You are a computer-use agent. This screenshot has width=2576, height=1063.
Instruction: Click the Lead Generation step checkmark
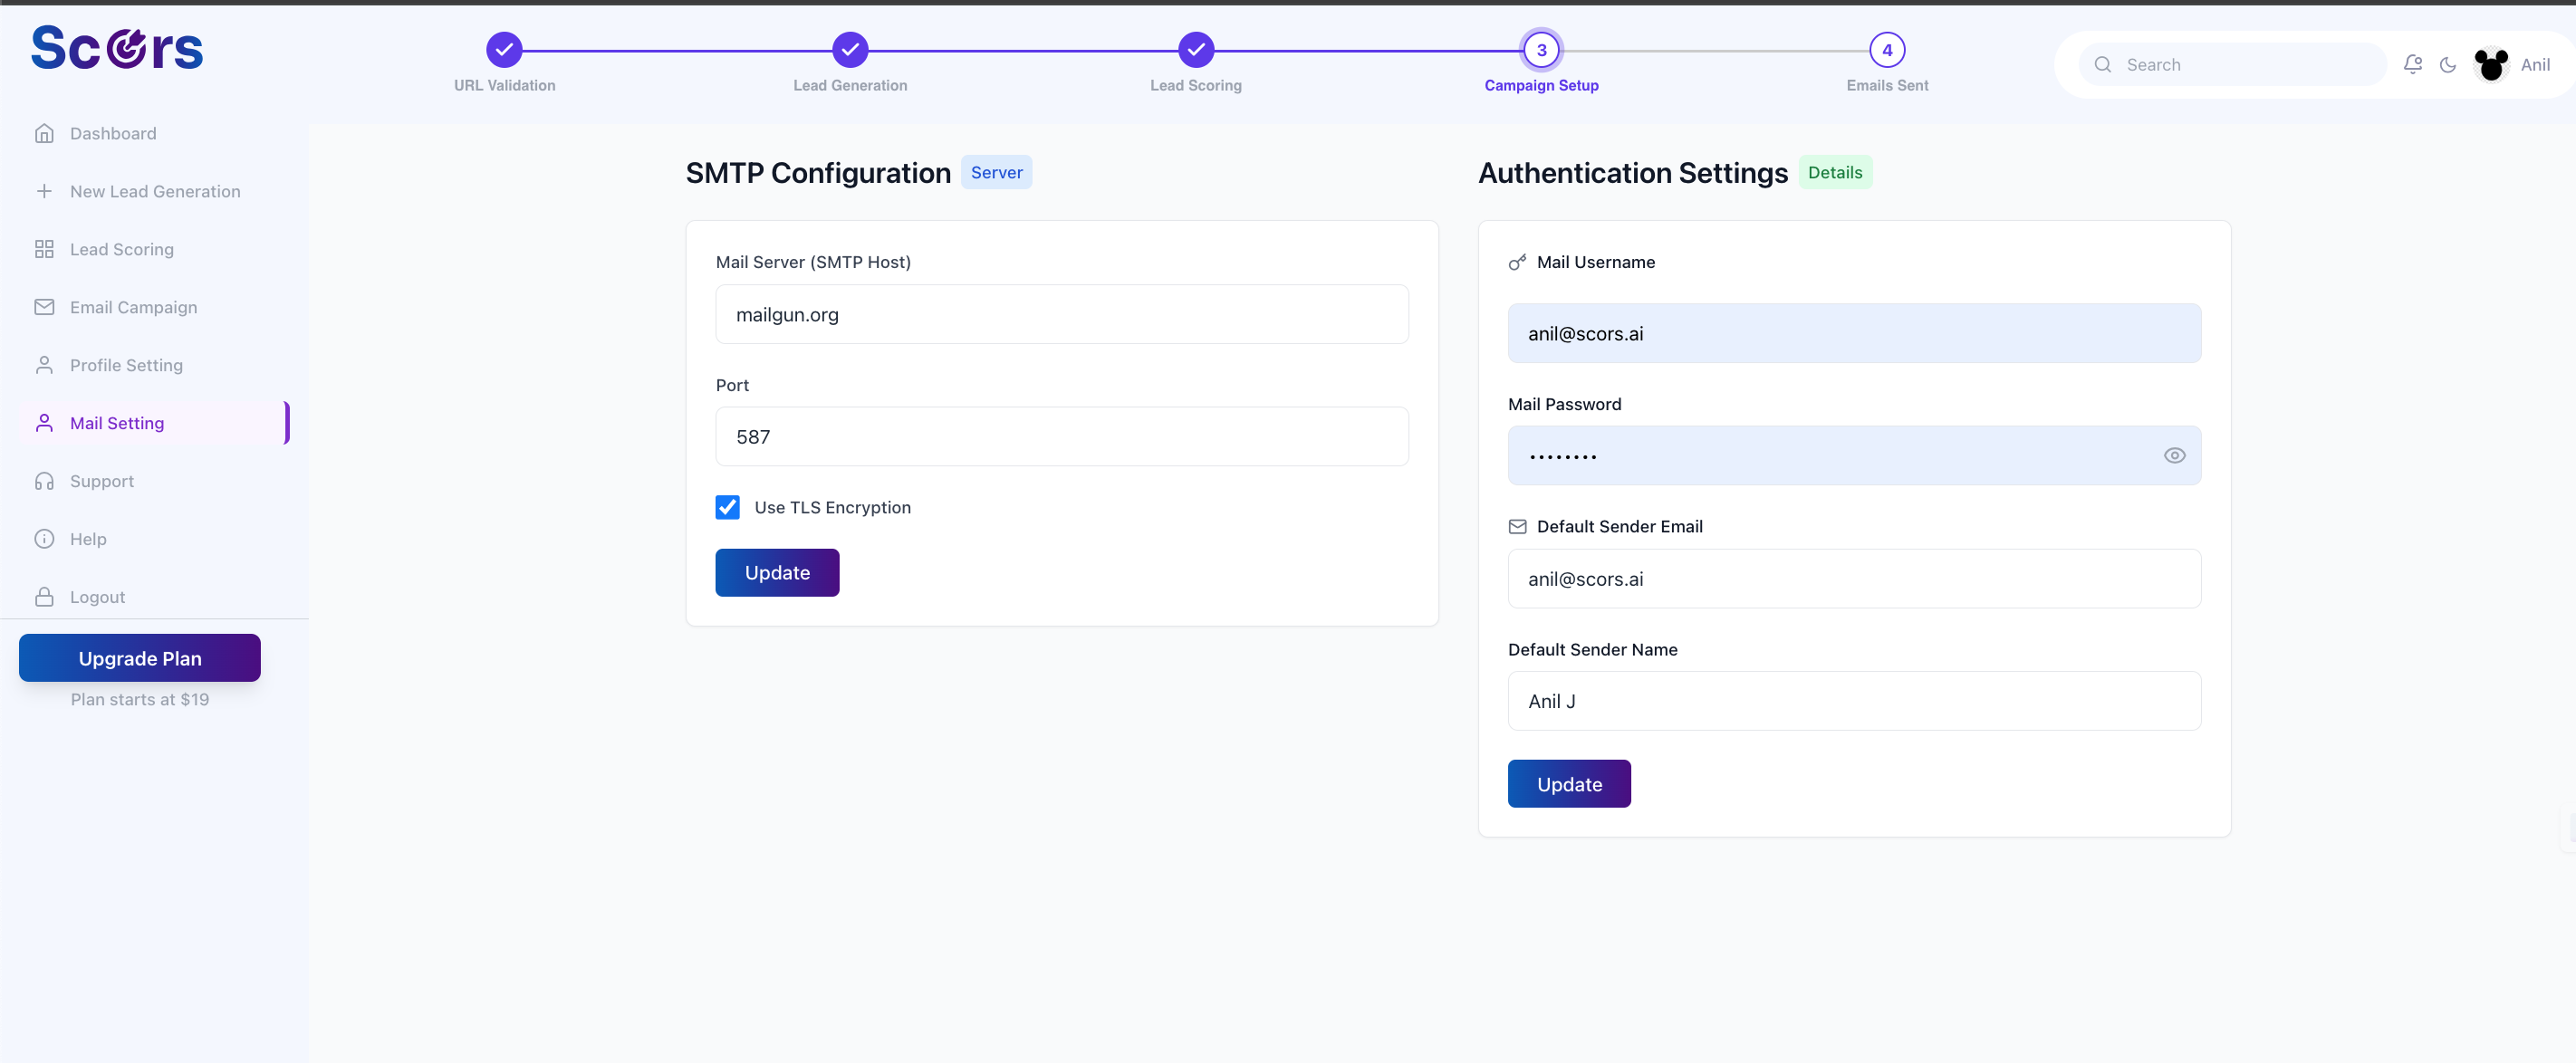(x=850, y=50)
